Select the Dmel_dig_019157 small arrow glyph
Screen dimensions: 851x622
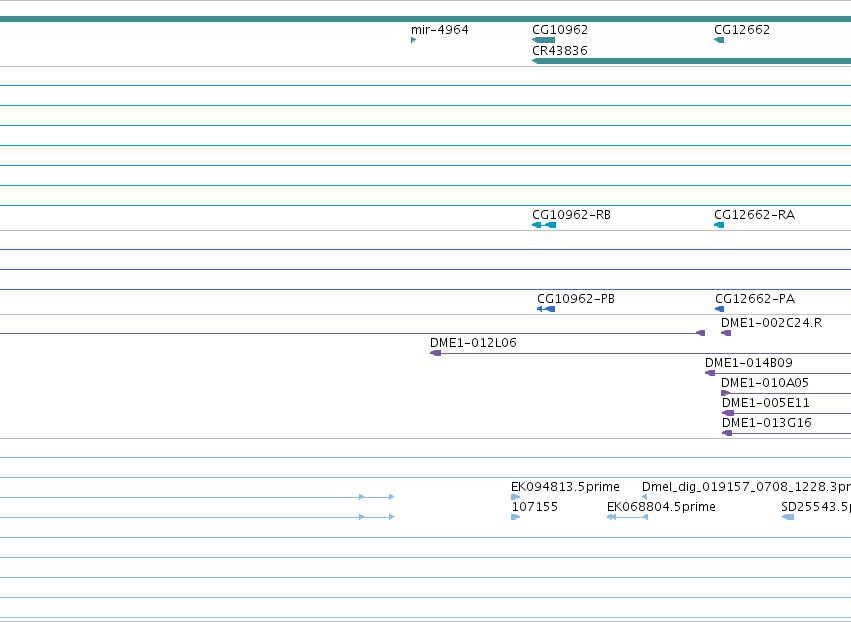pyautogui.click(x=645, y=497)
